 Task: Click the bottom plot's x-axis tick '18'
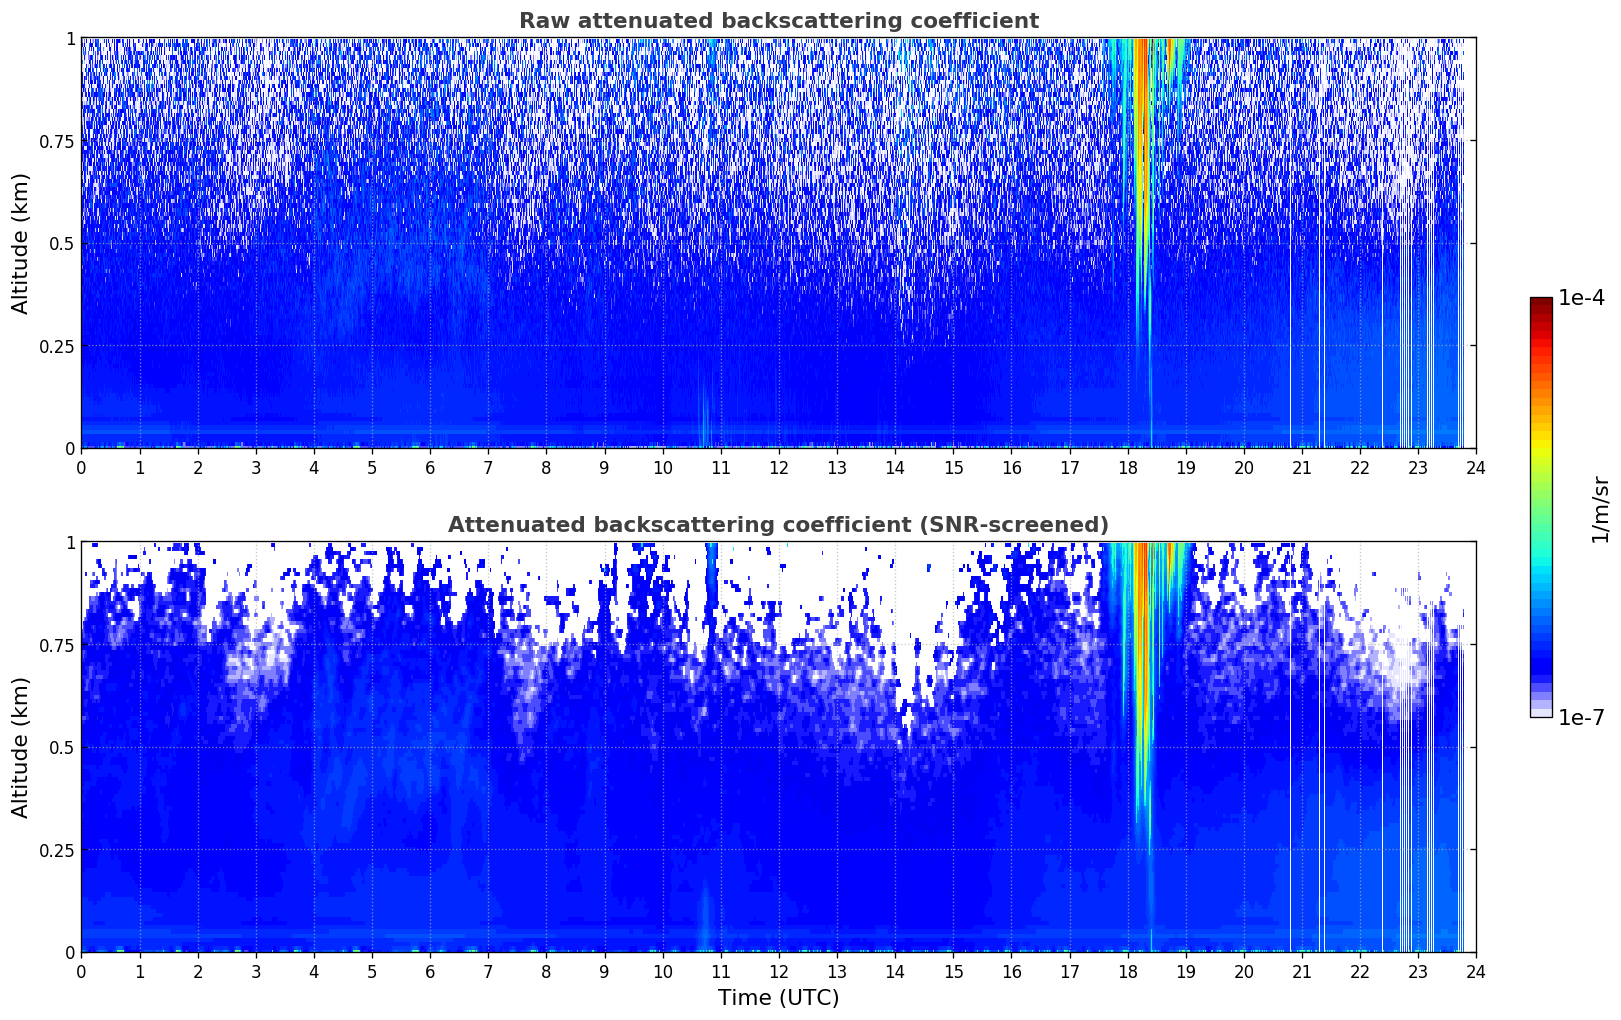point(1127,971)
